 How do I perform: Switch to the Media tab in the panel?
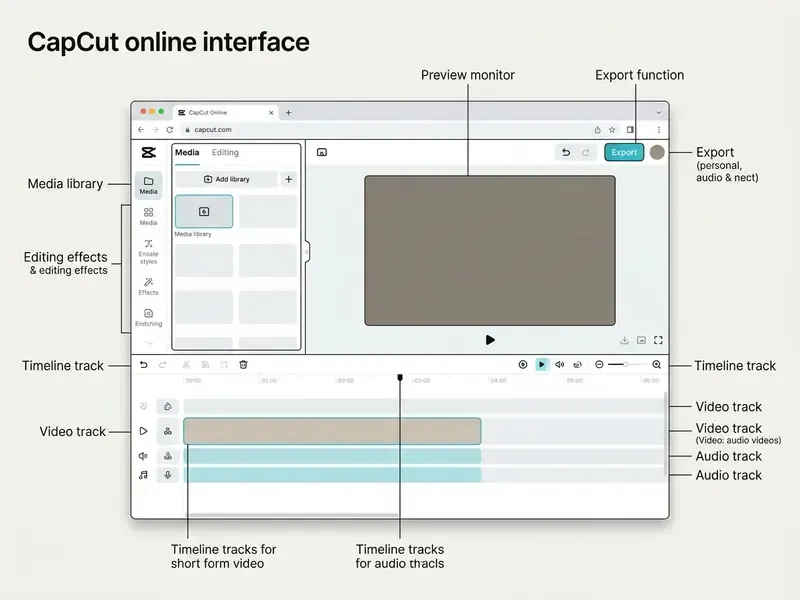tap(187, 152)
